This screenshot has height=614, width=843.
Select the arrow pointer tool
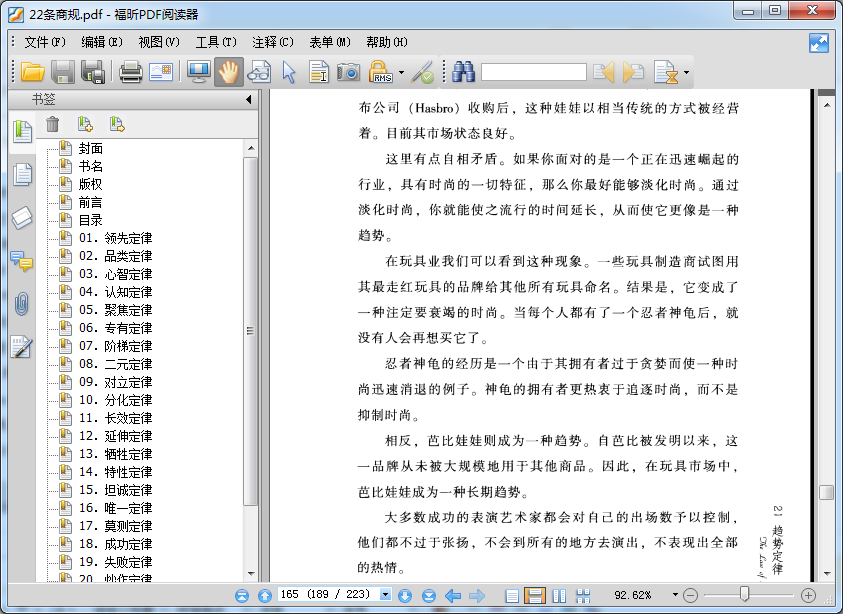[289, 72]
